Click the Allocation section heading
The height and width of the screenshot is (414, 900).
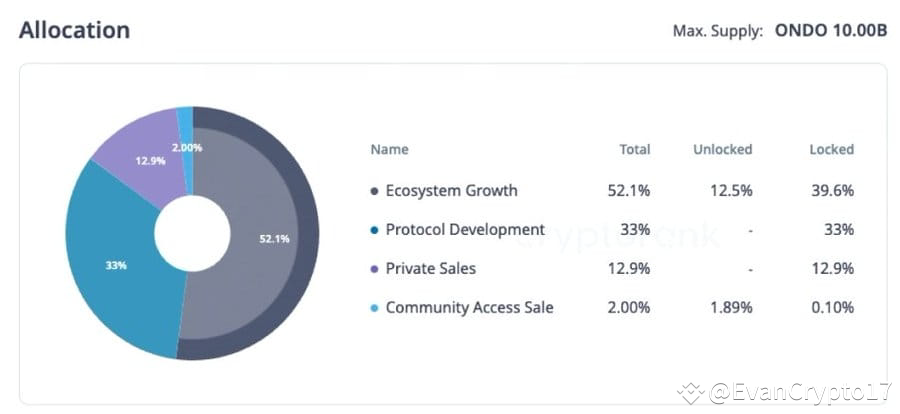pos(74,30)
